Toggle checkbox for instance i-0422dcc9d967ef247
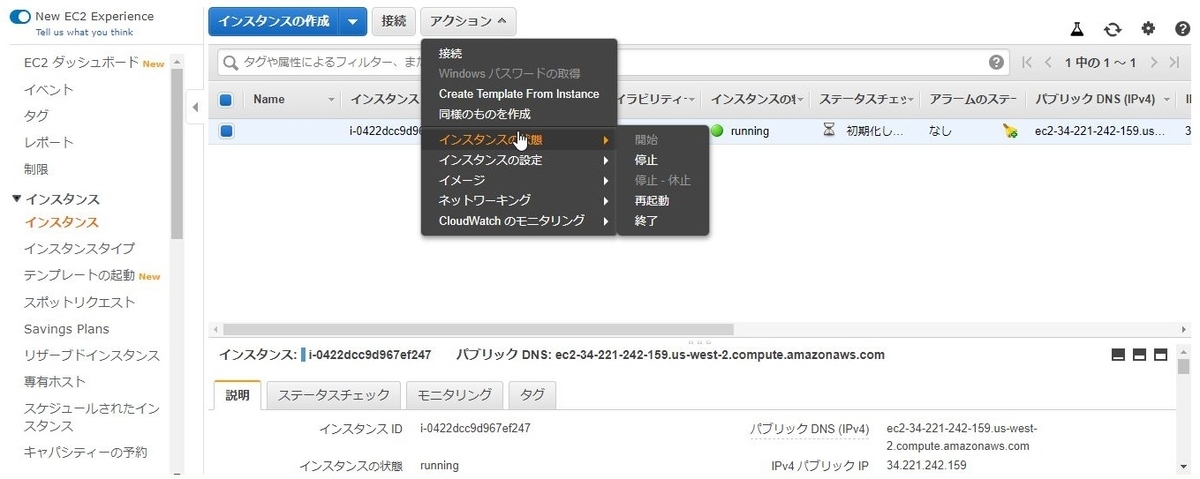Viewport: 1200px width, 479px height. [226, 131]
